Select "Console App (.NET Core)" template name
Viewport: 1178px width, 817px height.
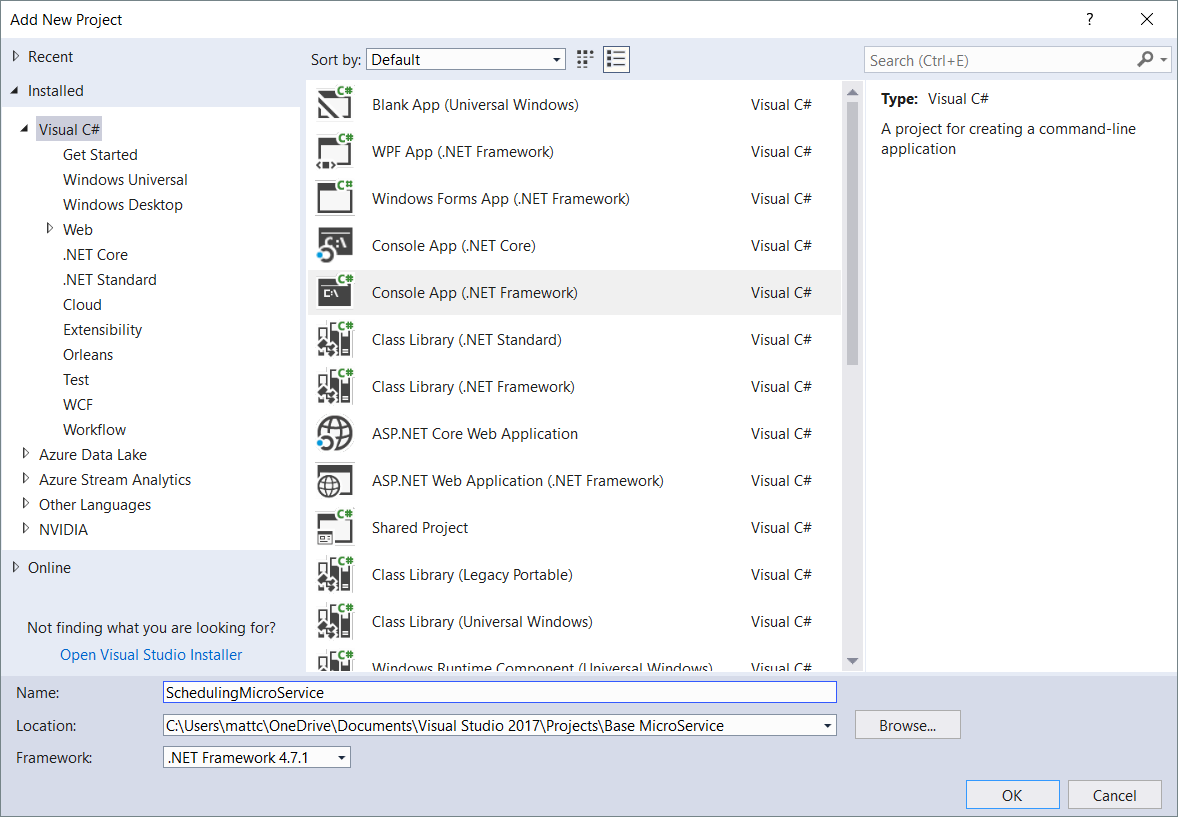pyautogui.click(x=454, y=246)
